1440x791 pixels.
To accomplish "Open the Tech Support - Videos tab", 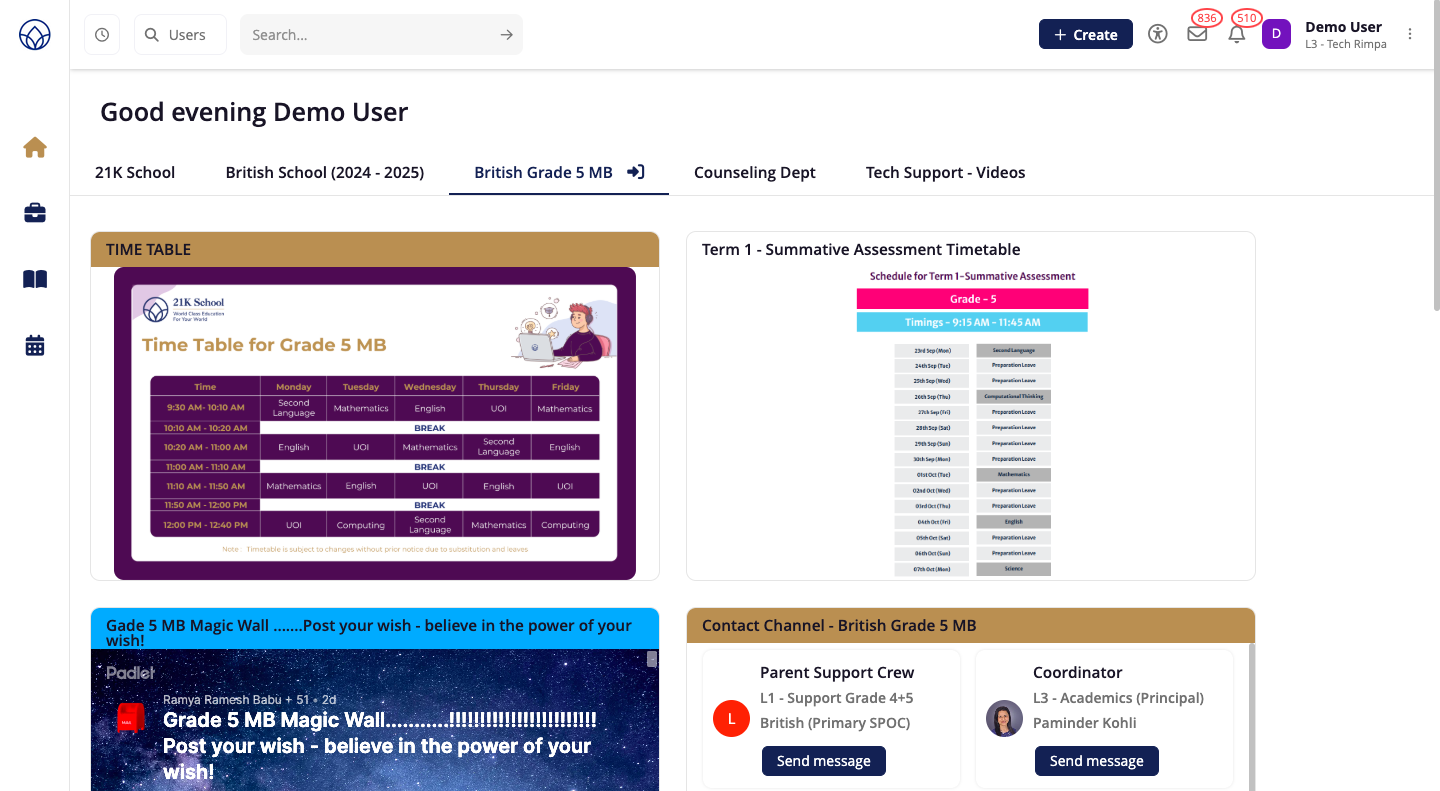I will click(945, 172).
